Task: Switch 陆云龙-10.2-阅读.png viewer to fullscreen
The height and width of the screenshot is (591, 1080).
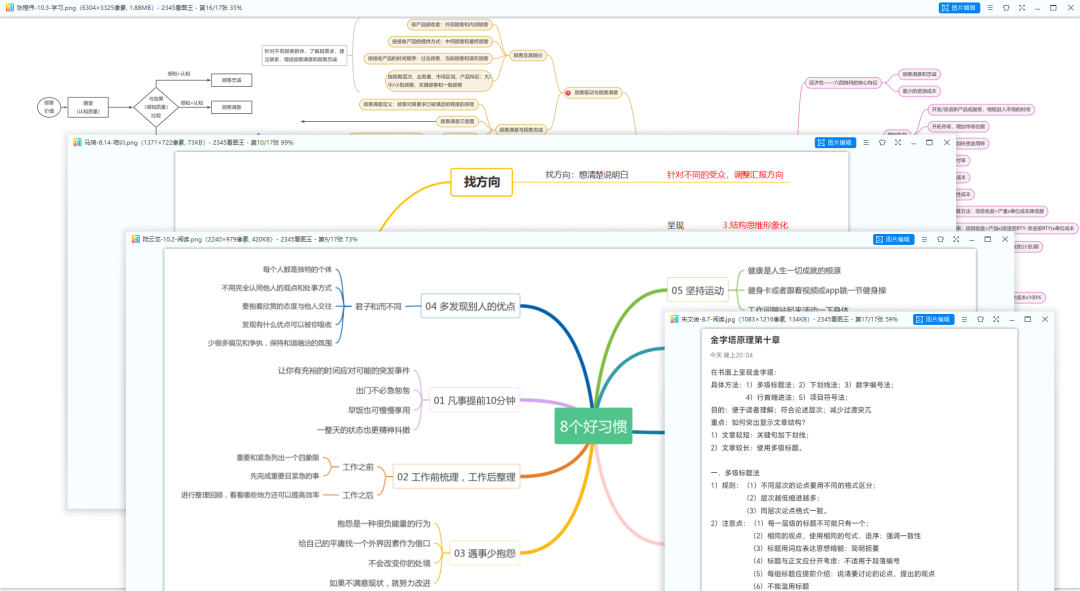Action: [x=956, y=240]
